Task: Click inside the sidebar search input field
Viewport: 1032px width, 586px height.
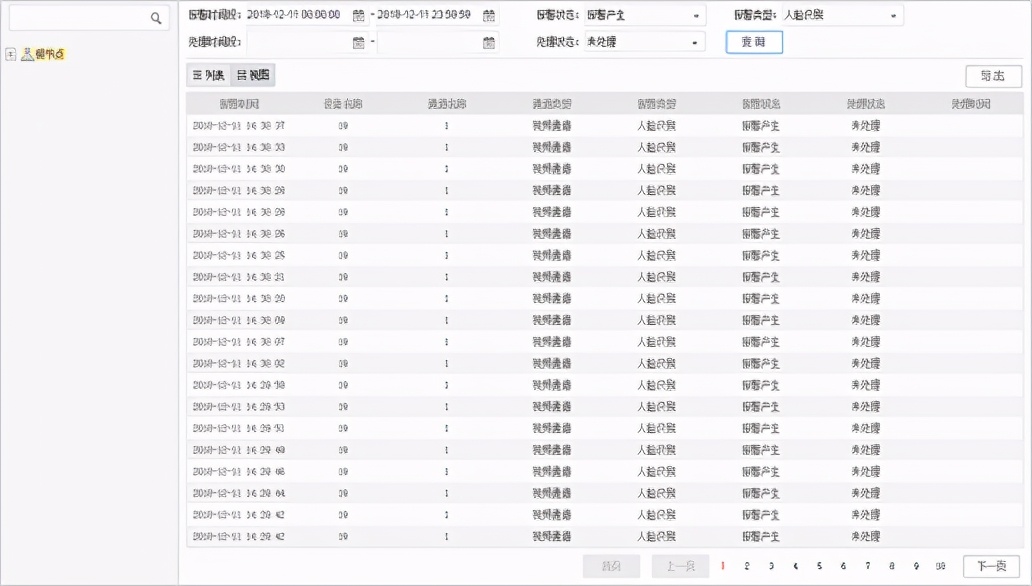Action: pos(80,18)
